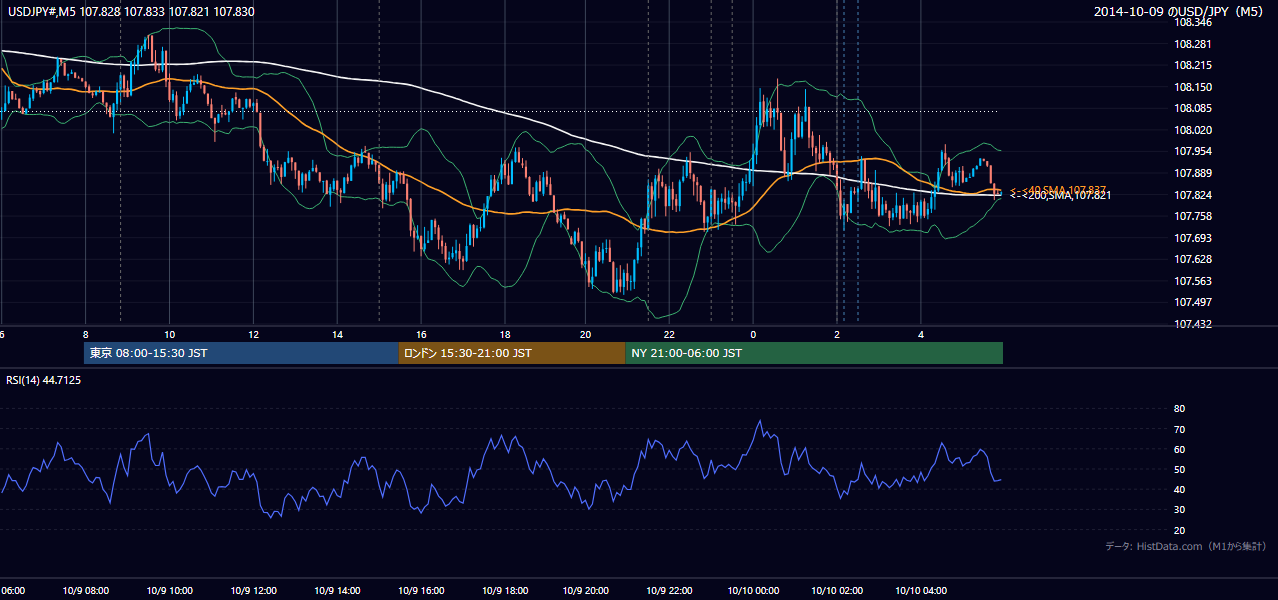Click hour label 14 below the price chart
The height and width of the screenshot is (600, 1278).
click(337, 334)
